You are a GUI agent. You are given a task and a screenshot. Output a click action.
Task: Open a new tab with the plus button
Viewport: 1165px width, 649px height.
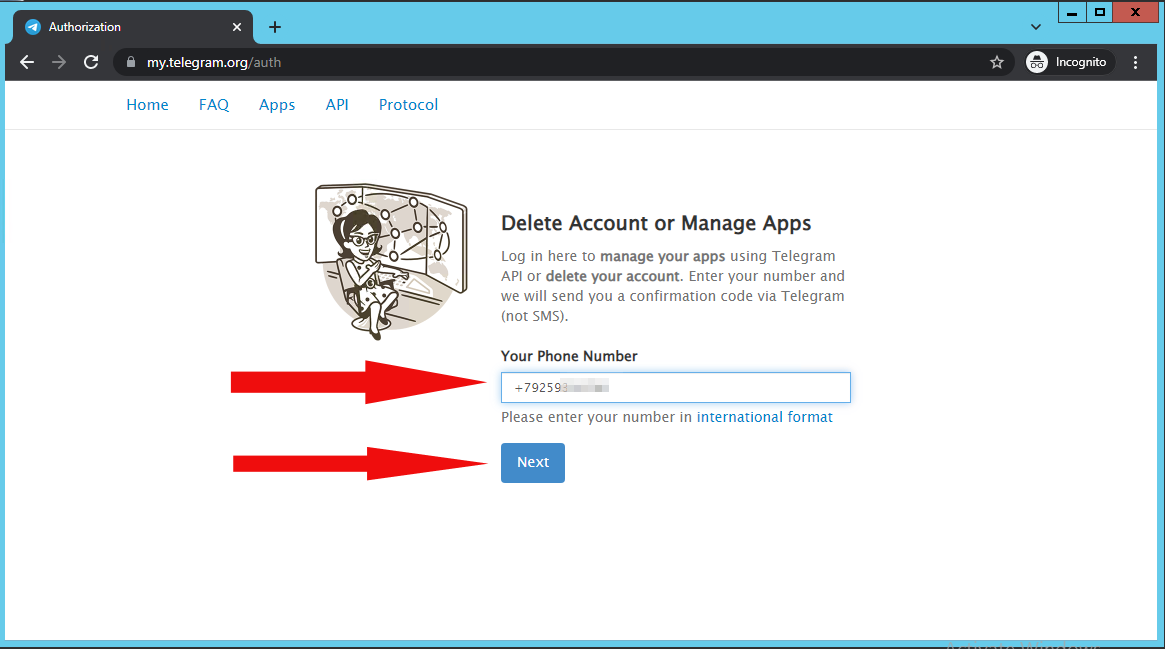point(275,27)
